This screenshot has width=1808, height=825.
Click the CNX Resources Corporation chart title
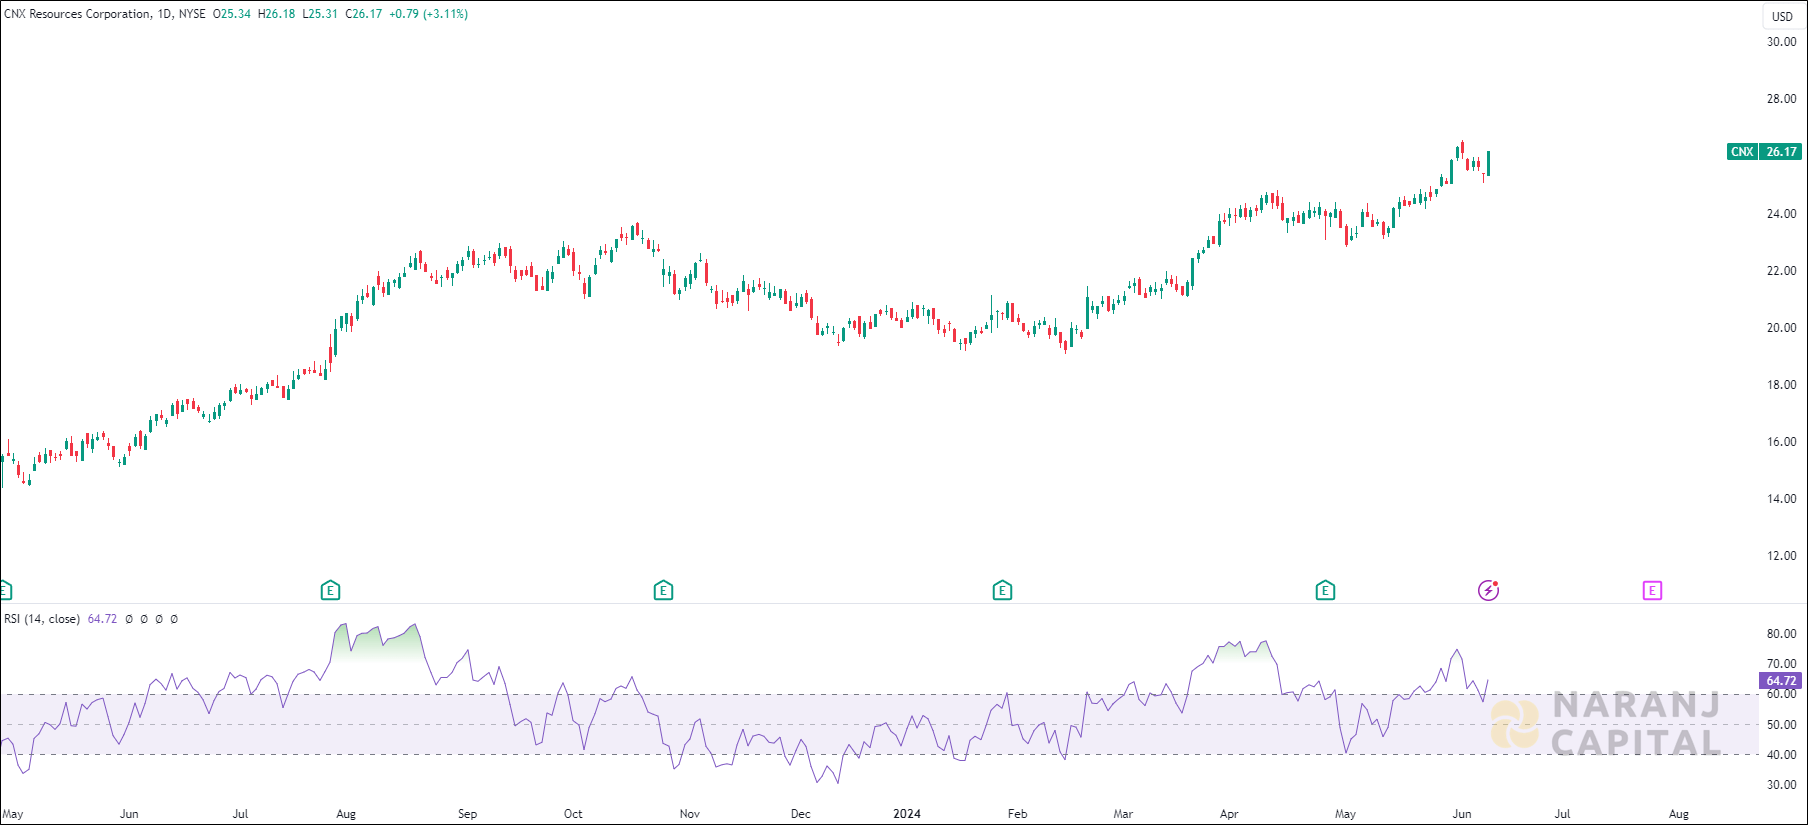click(x=78, y=14)
